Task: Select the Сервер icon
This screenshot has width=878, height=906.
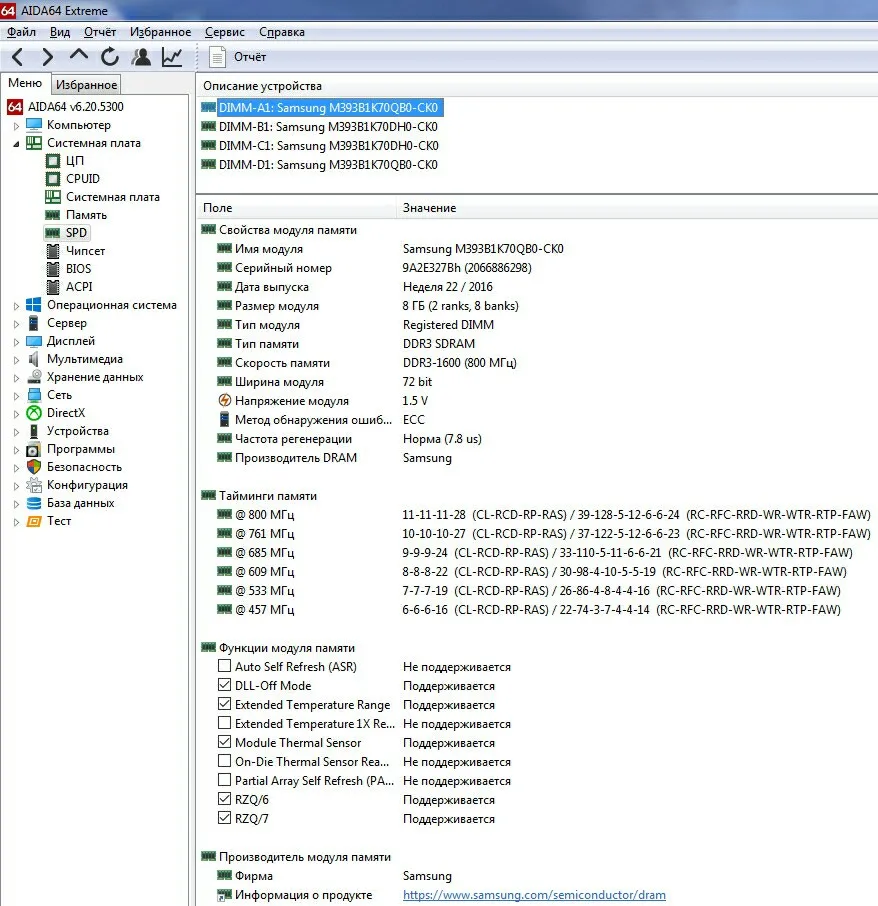Action: tap(34, 323)
